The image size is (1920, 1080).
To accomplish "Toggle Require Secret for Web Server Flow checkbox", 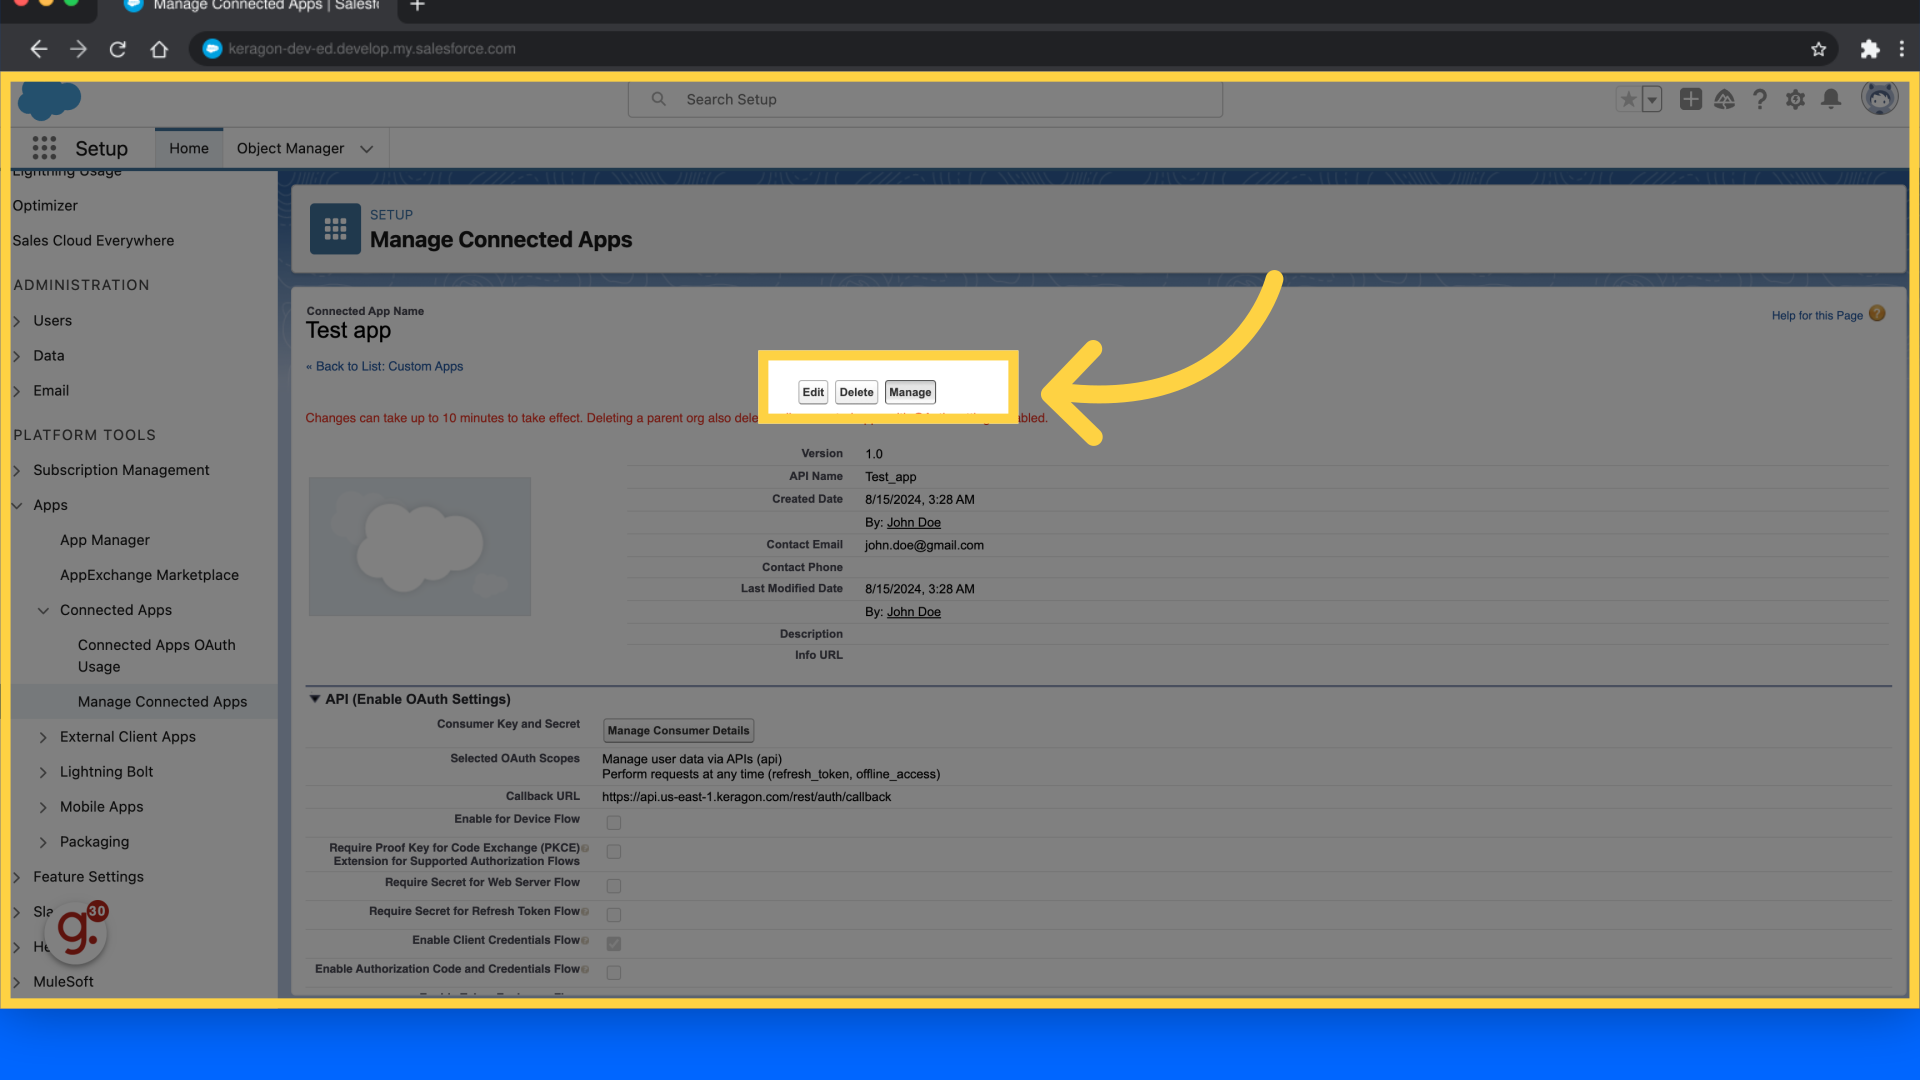I will tap(614, 887).
